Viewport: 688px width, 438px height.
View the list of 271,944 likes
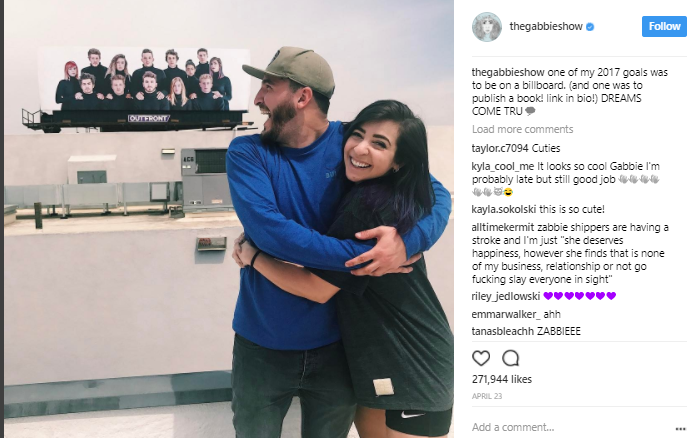point(502,379)
